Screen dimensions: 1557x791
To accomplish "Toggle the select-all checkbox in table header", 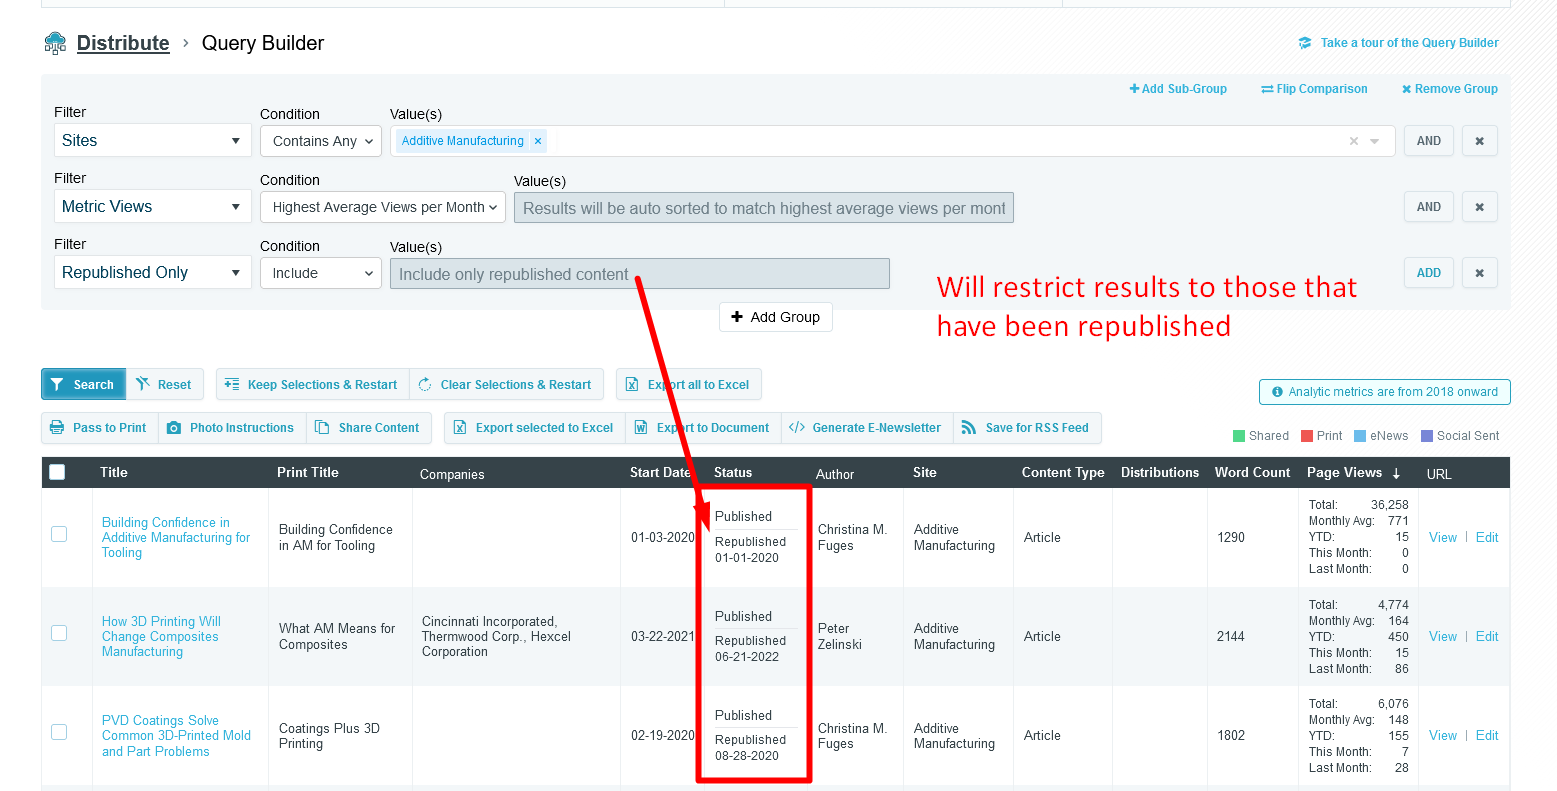I will (x=58, y=472).
